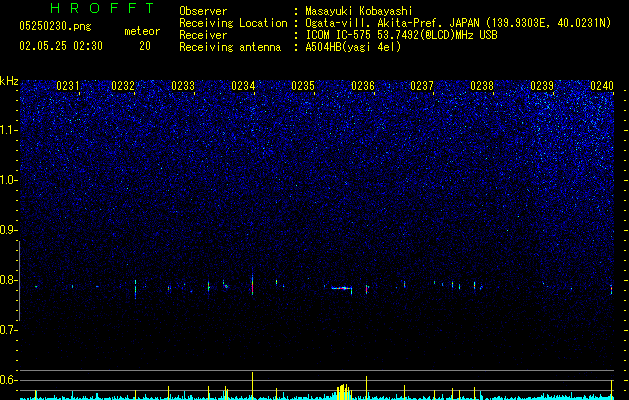This screenshot has height=400, width=629.
Task: Click time marker 0233
Action: coord(183,86)
